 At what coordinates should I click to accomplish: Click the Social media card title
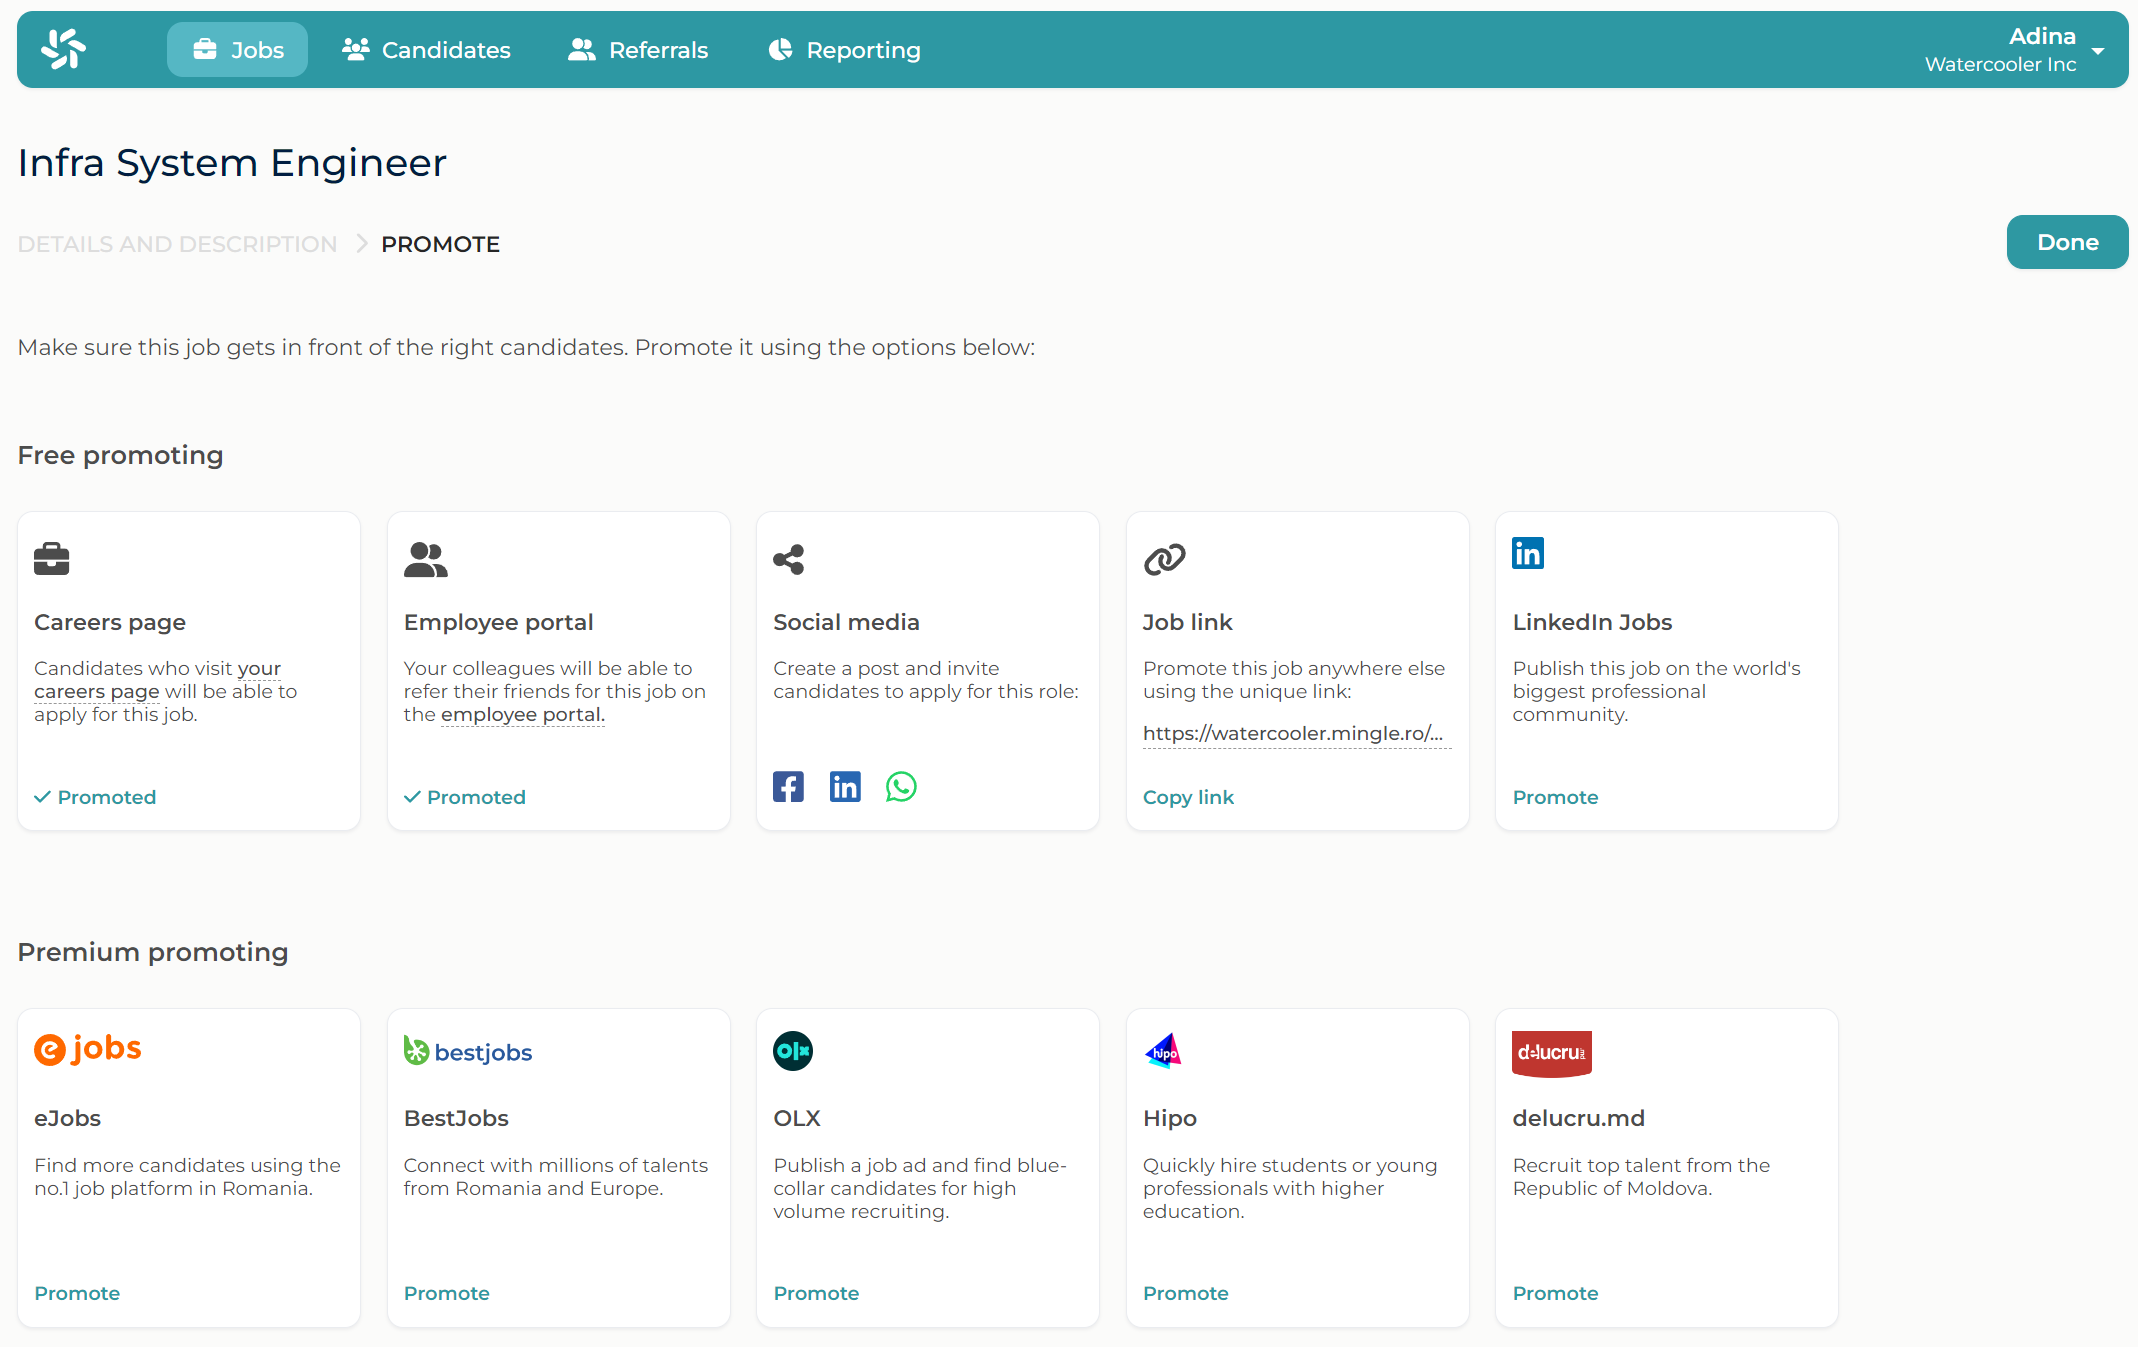click(846, 622)
